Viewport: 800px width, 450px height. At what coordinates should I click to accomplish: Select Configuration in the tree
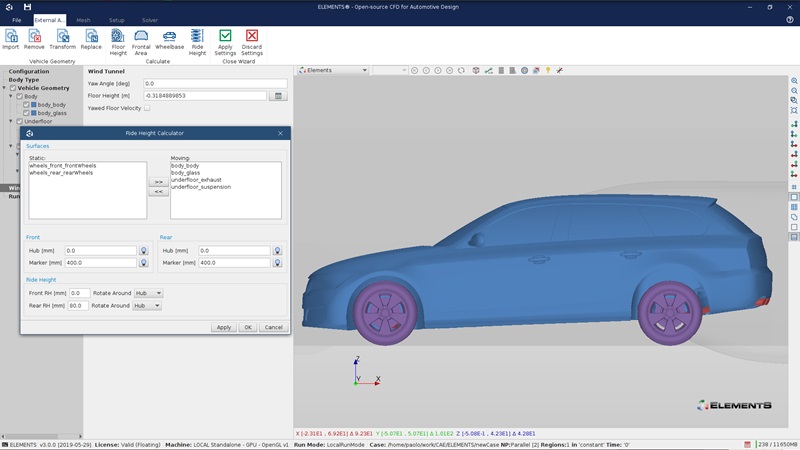[29, 71]
